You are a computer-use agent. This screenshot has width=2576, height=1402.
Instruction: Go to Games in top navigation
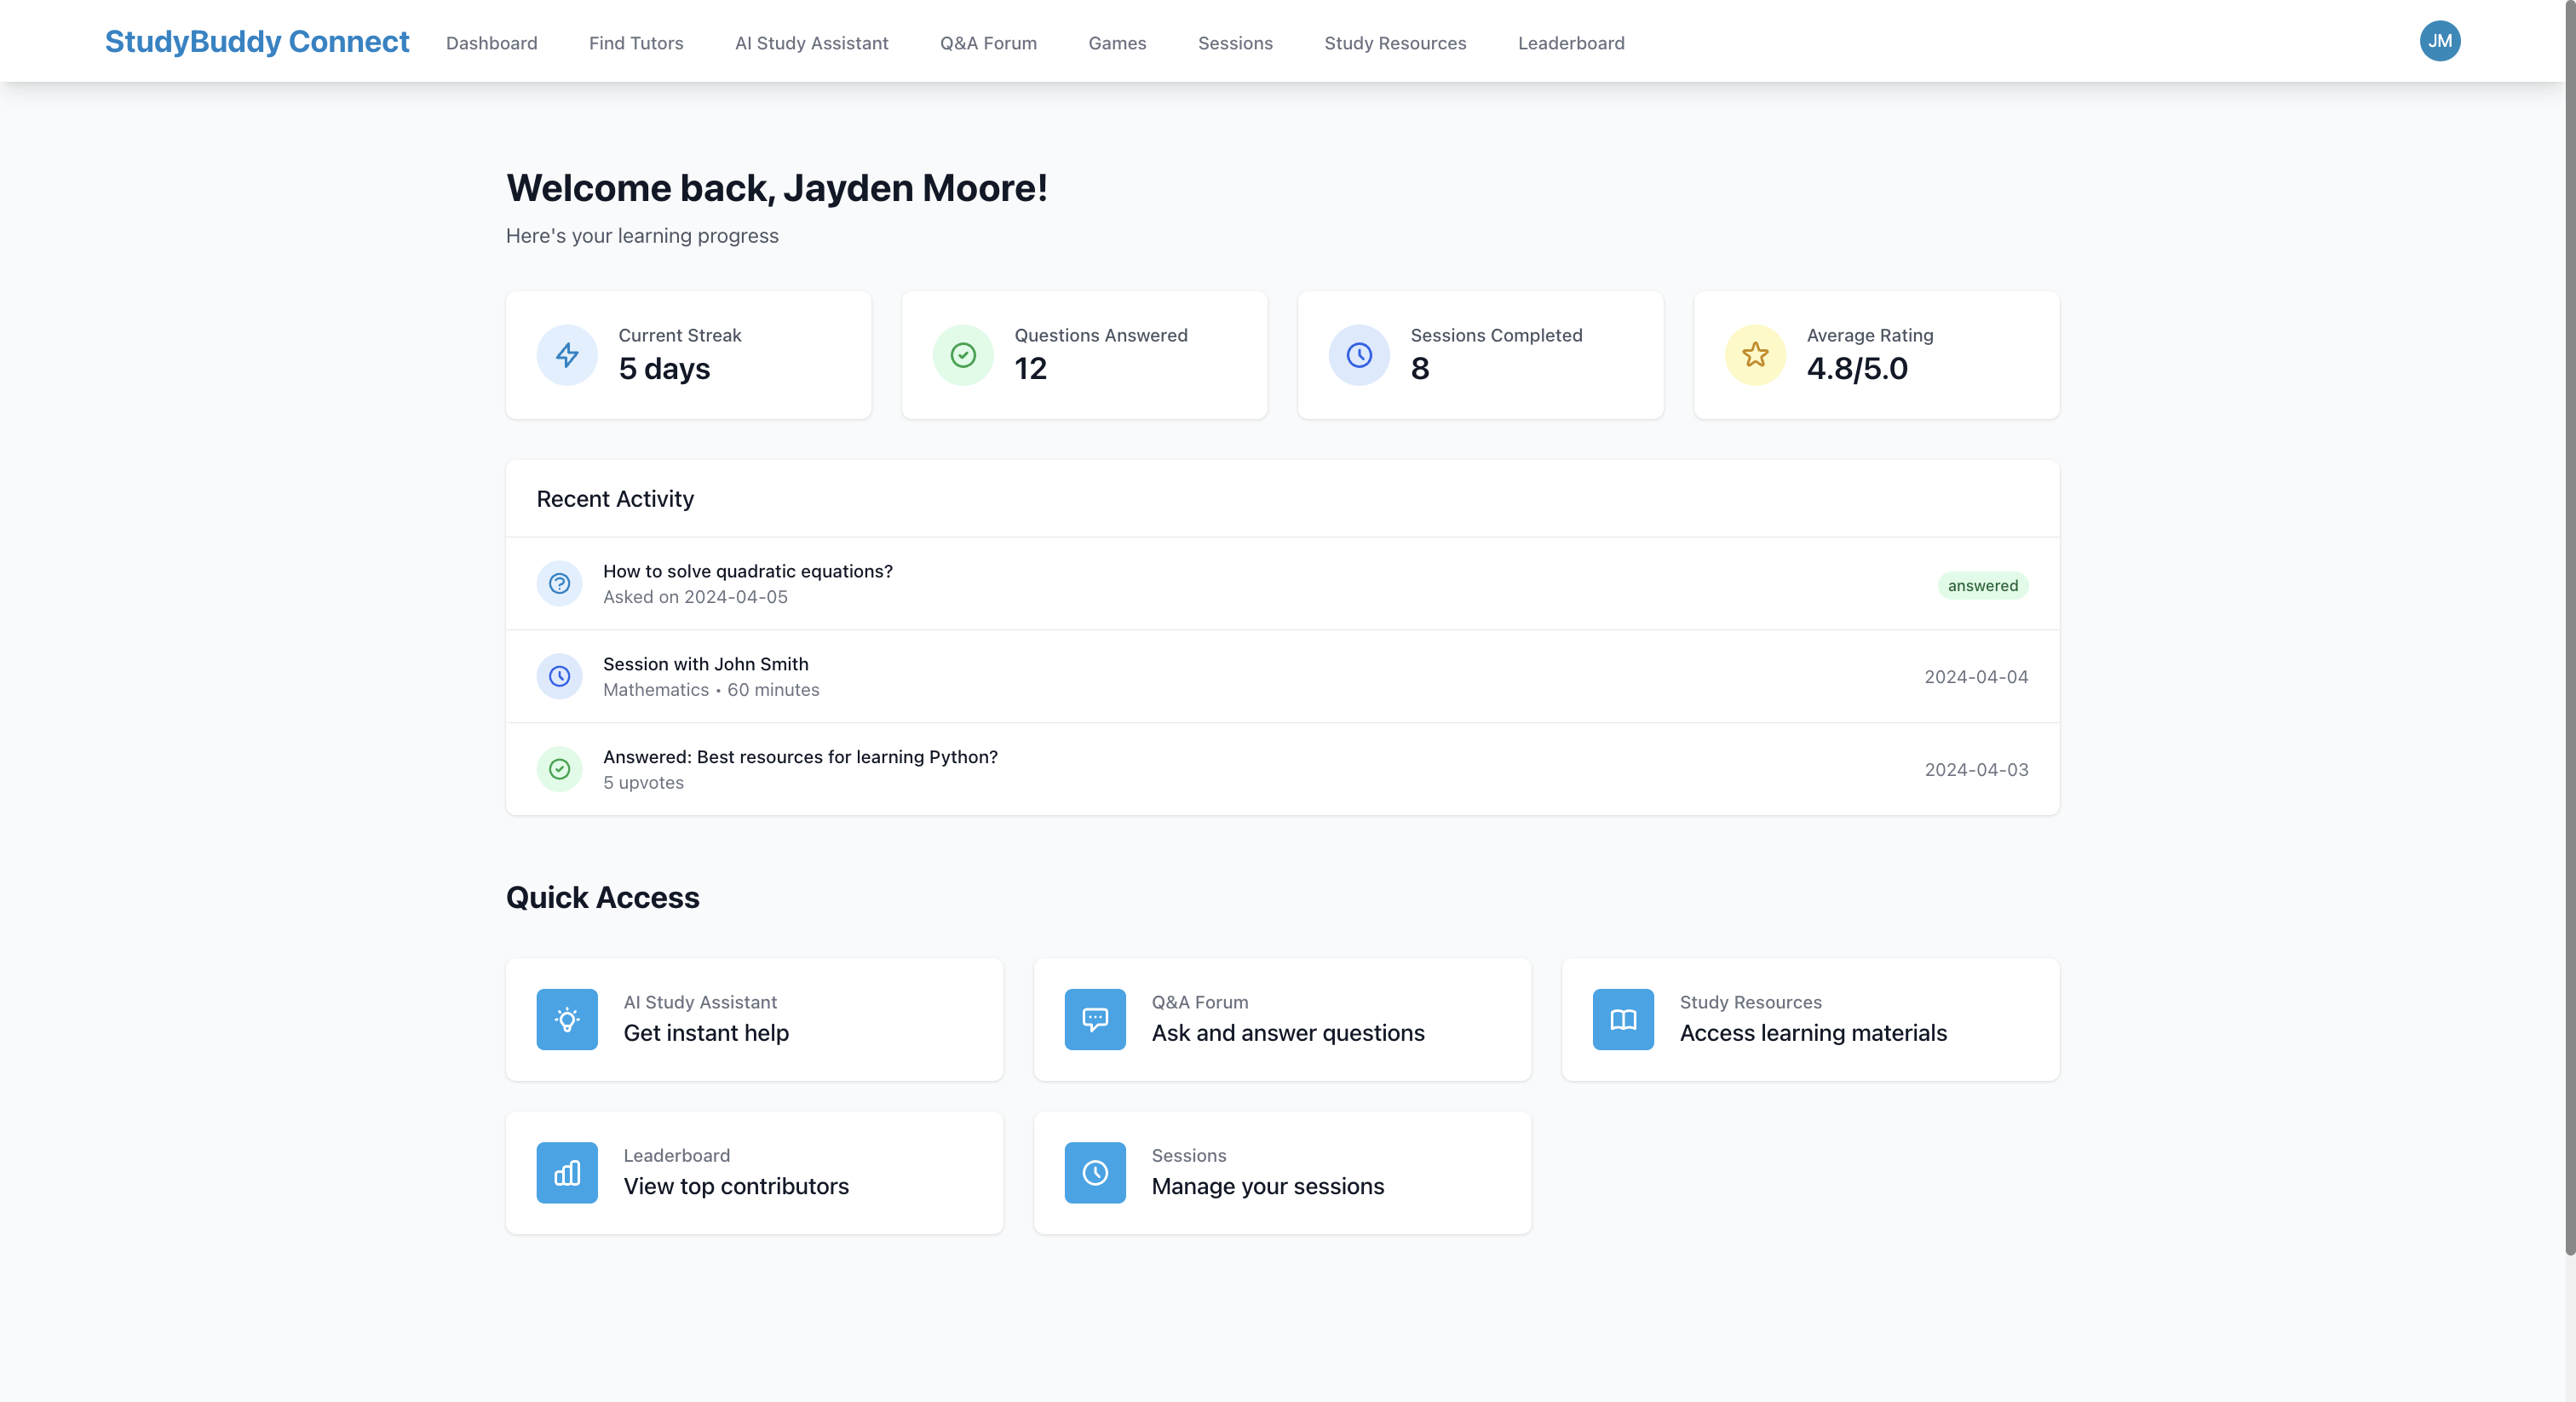[x=1117, y=43]
